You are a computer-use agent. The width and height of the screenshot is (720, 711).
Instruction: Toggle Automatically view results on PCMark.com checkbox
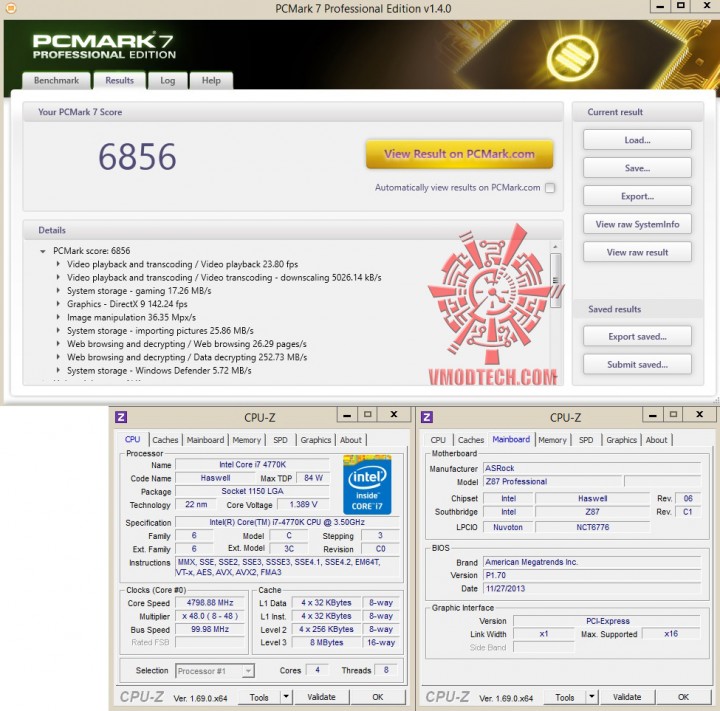coord(550,188)
